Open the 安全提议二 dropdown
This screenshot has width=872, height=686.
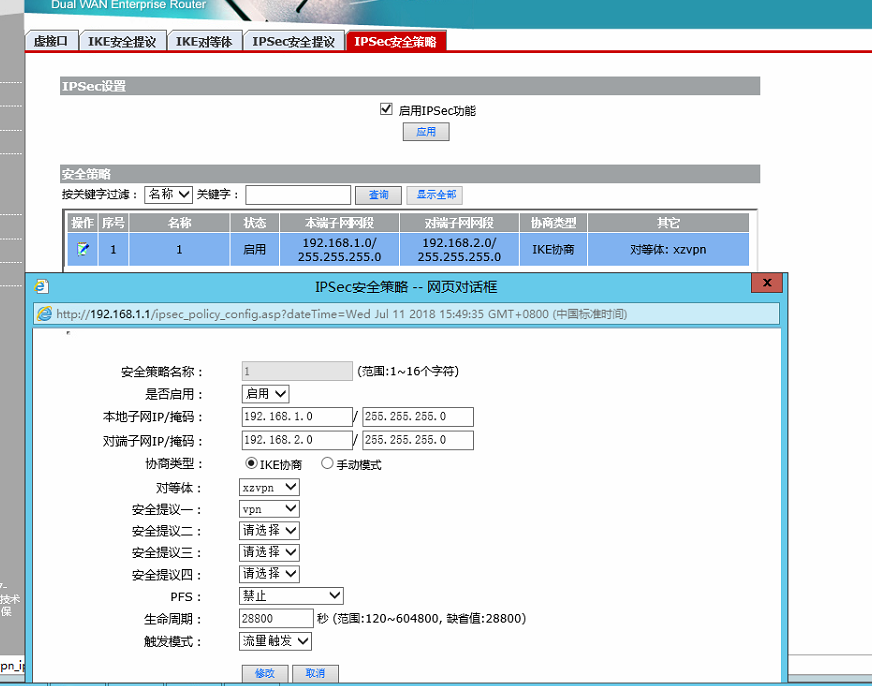[x=269, y=531]
